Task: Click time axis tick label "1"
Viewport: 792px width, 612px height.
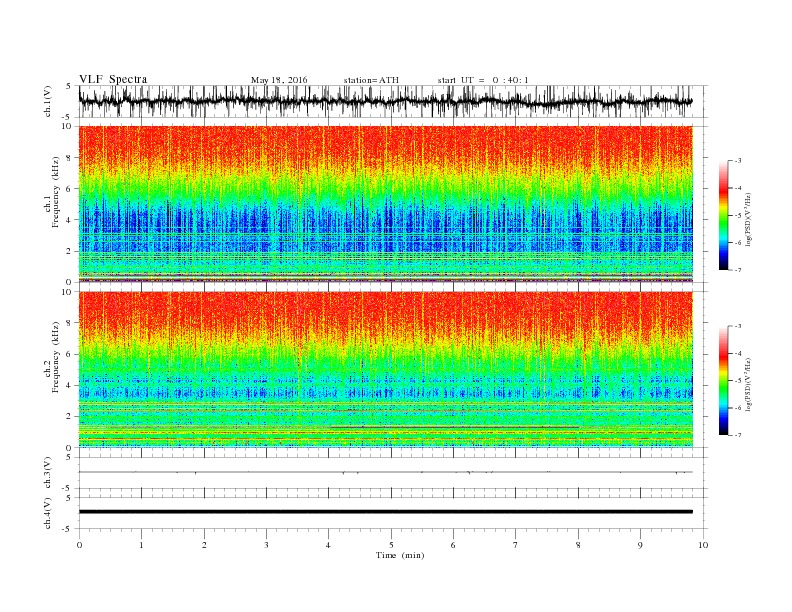Action: [141, 545]
